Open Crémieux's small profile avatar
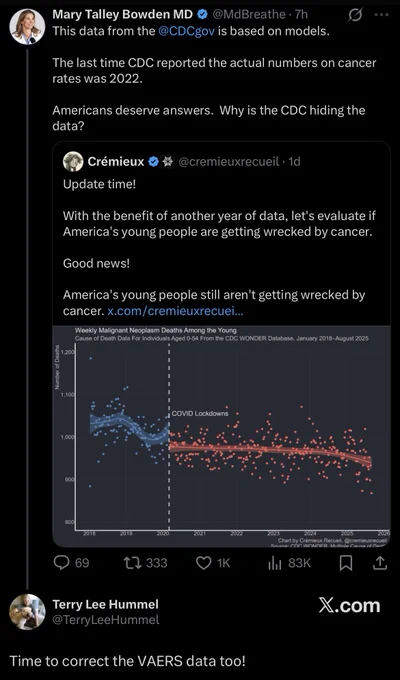The width and height of the screenshot is (400, 680). (x=73, y=162)
